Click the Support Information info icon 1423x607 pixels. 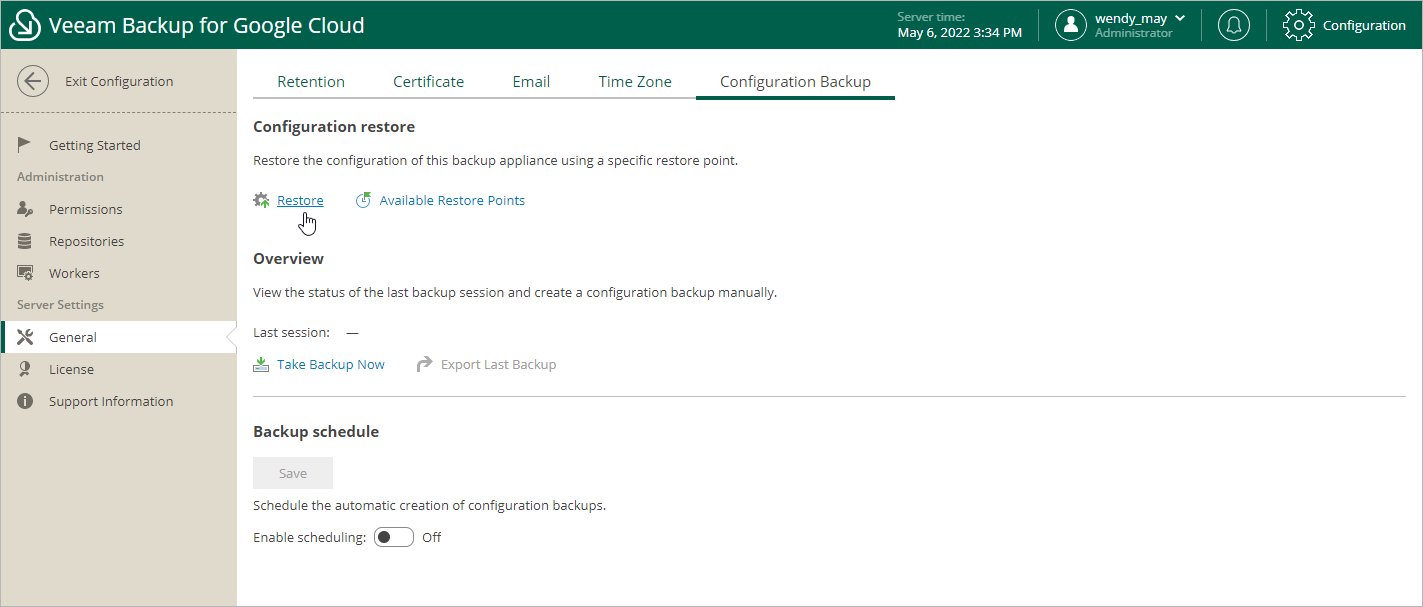point(25,401)
